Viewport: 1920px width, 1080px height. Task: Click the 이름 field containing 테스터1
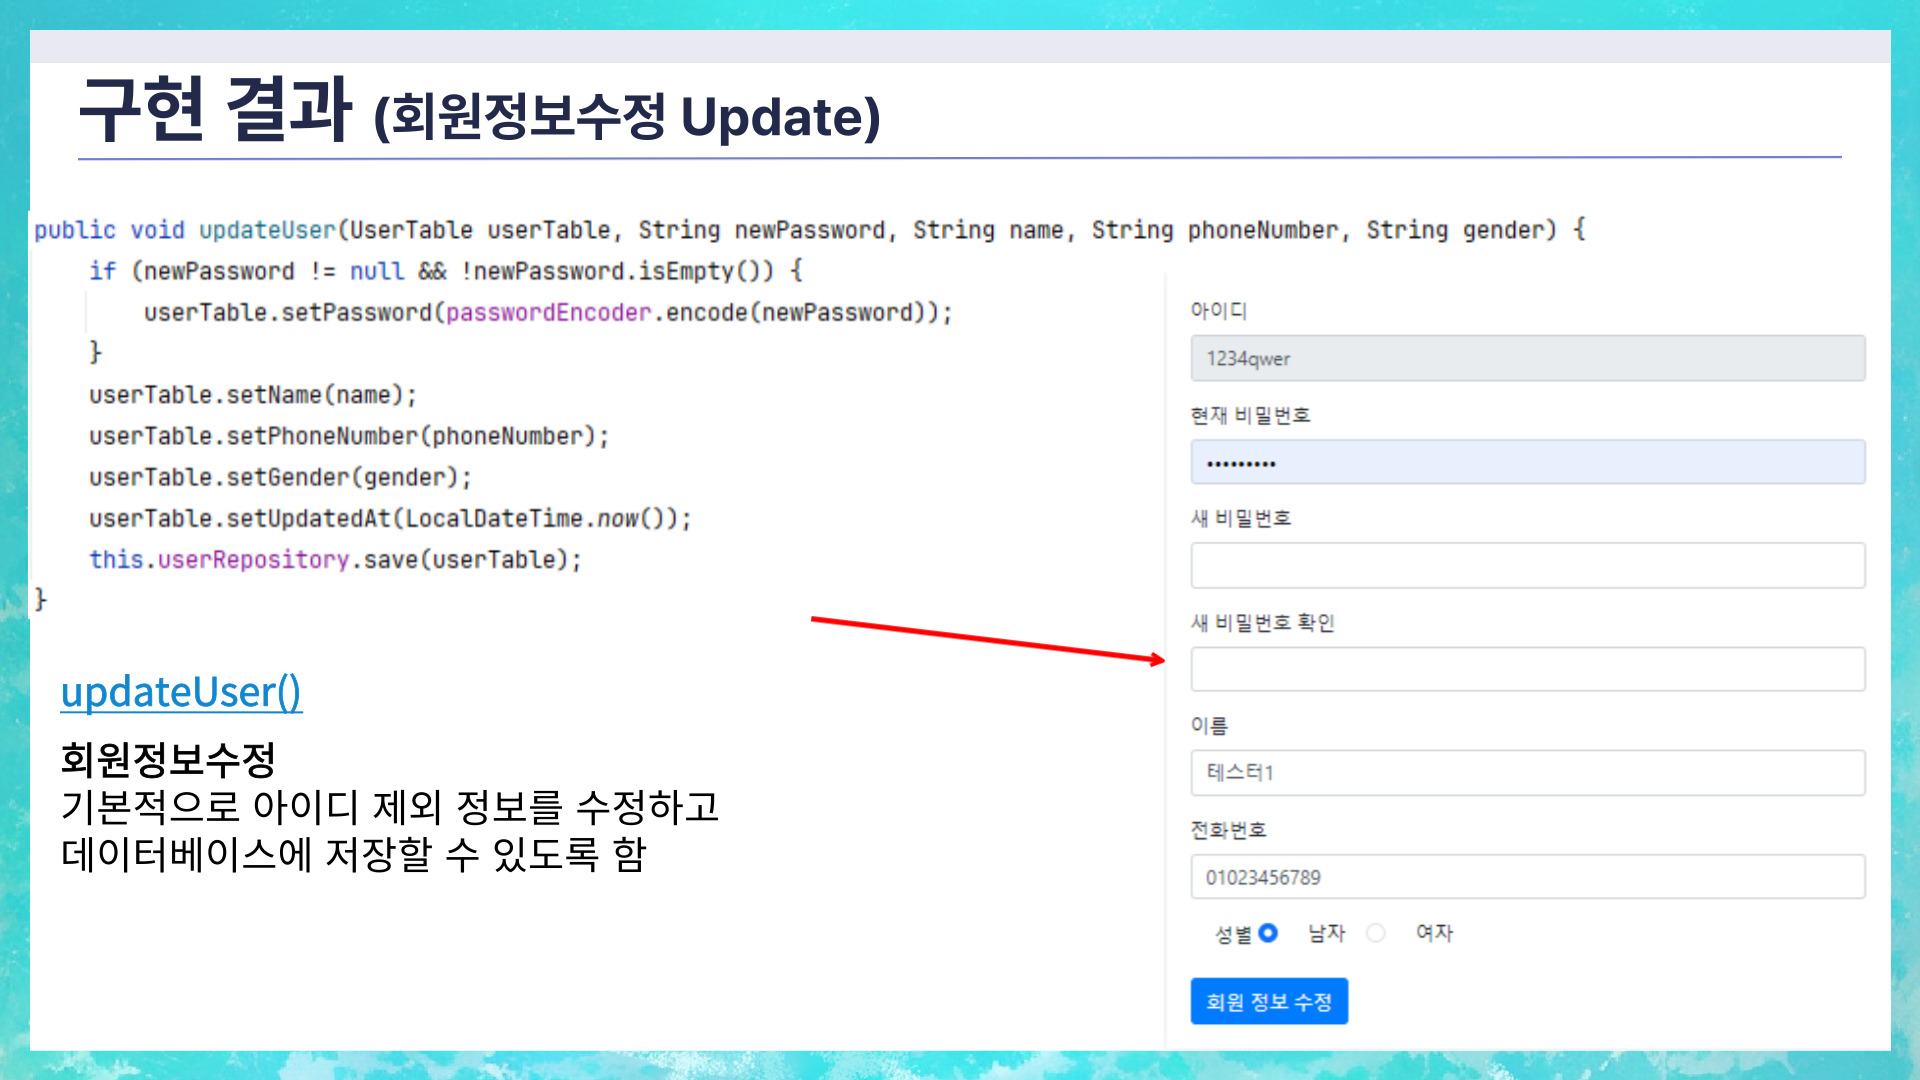pos(1527,773)
